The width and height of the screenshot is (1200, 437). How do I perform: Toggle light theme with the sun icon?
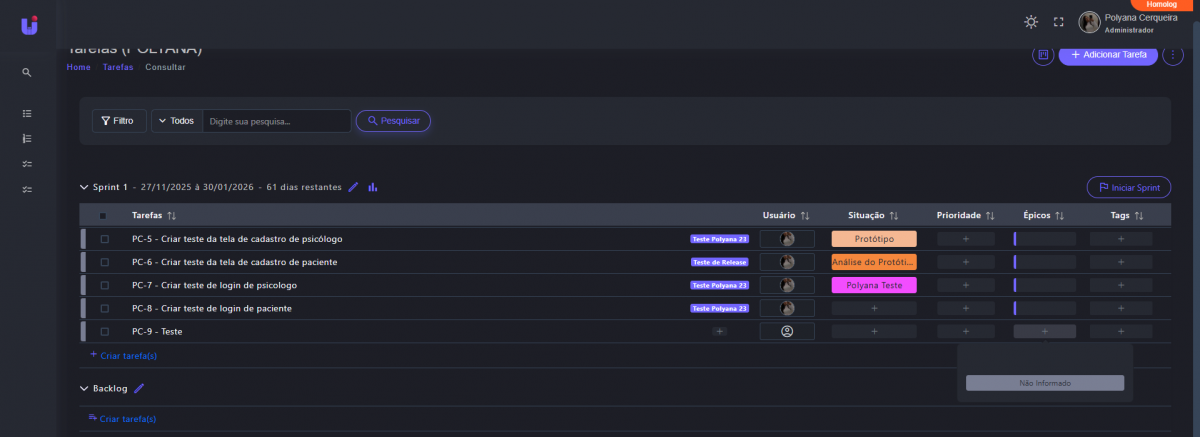coord(1031,22)
